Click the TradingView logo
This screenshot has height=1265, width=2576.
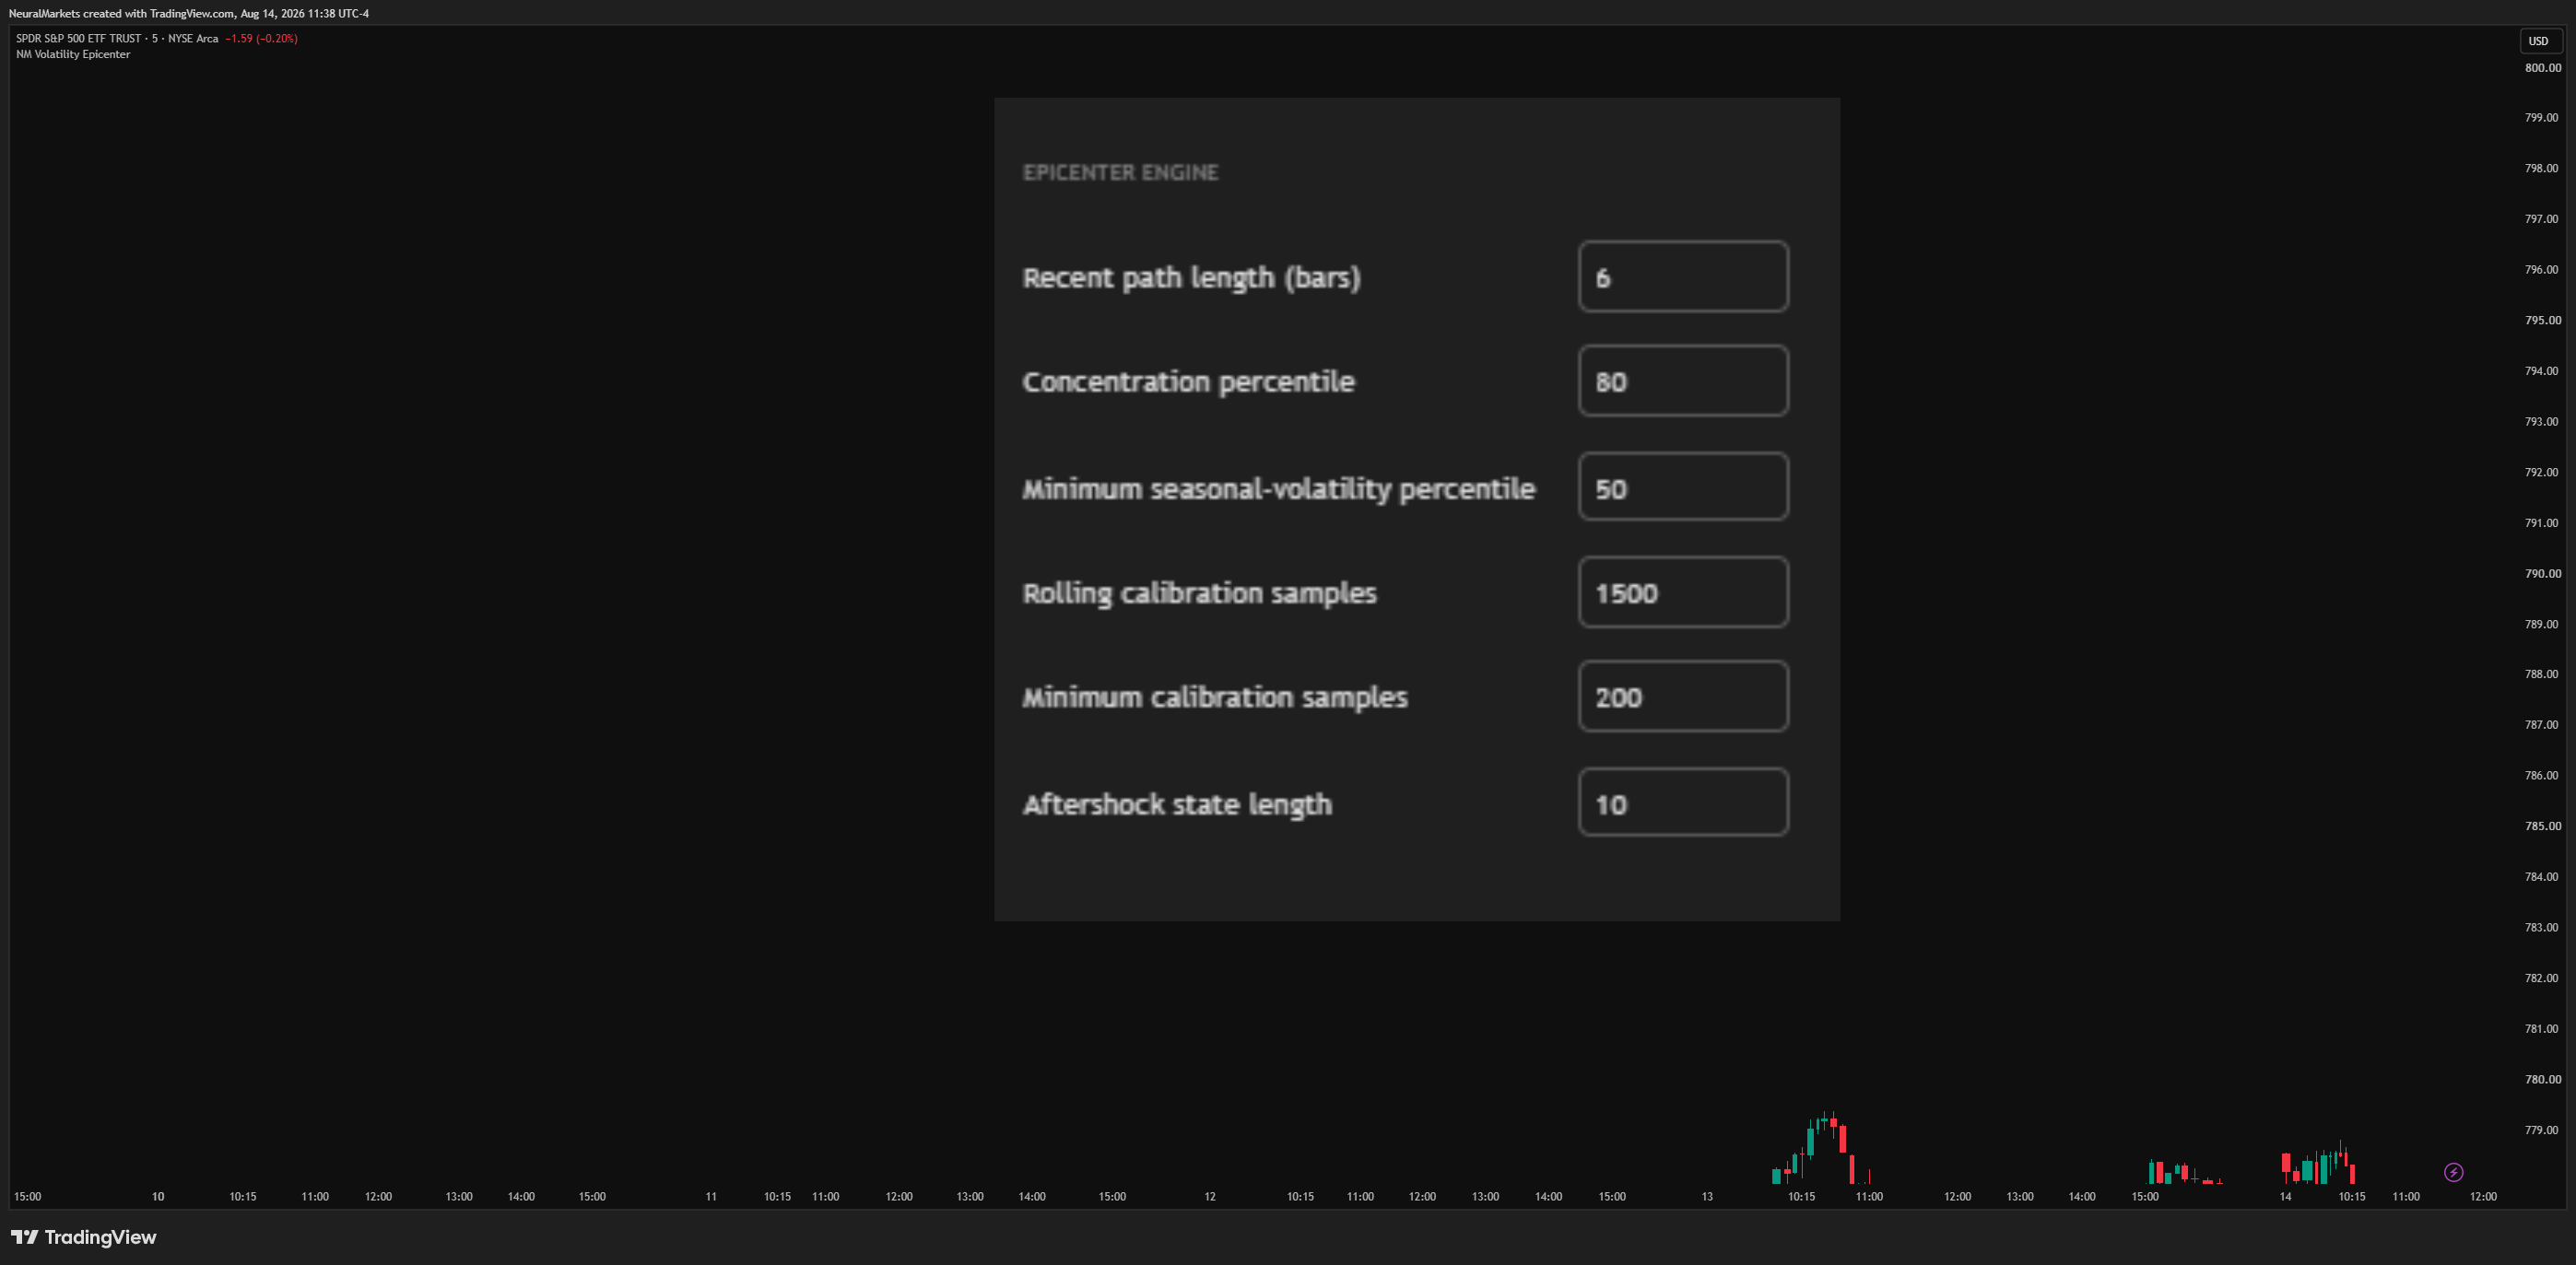coord(84,1237)
